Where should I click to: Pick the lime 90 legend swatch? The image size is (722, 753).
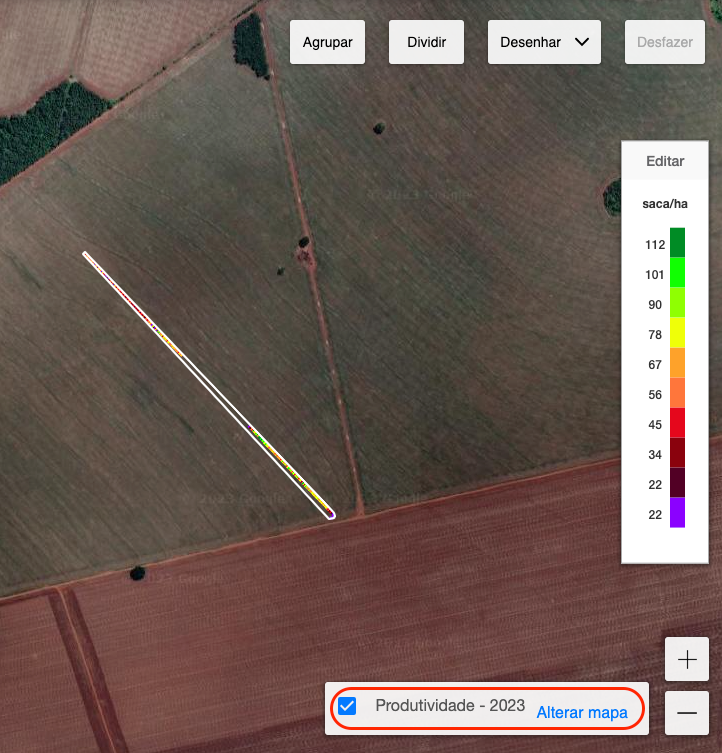pos(677,303)
